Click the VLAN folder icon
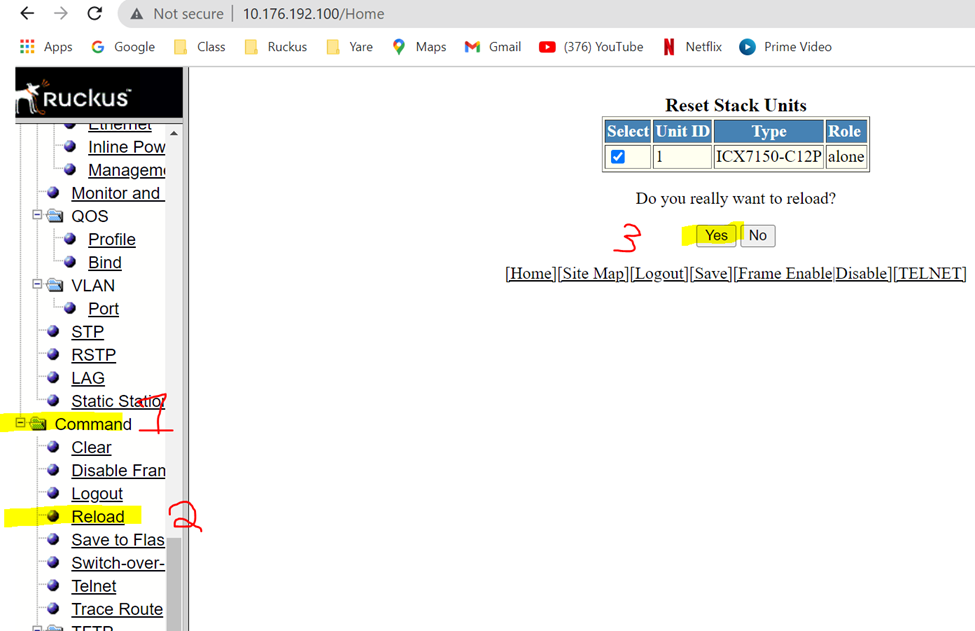 coord(55,285)
